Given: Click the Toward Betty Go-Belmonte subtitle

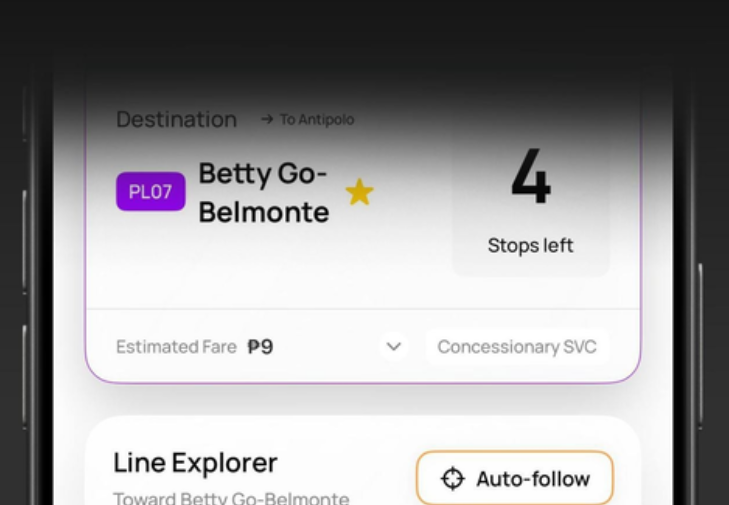Looking at the screenshot, I should 231,497.
